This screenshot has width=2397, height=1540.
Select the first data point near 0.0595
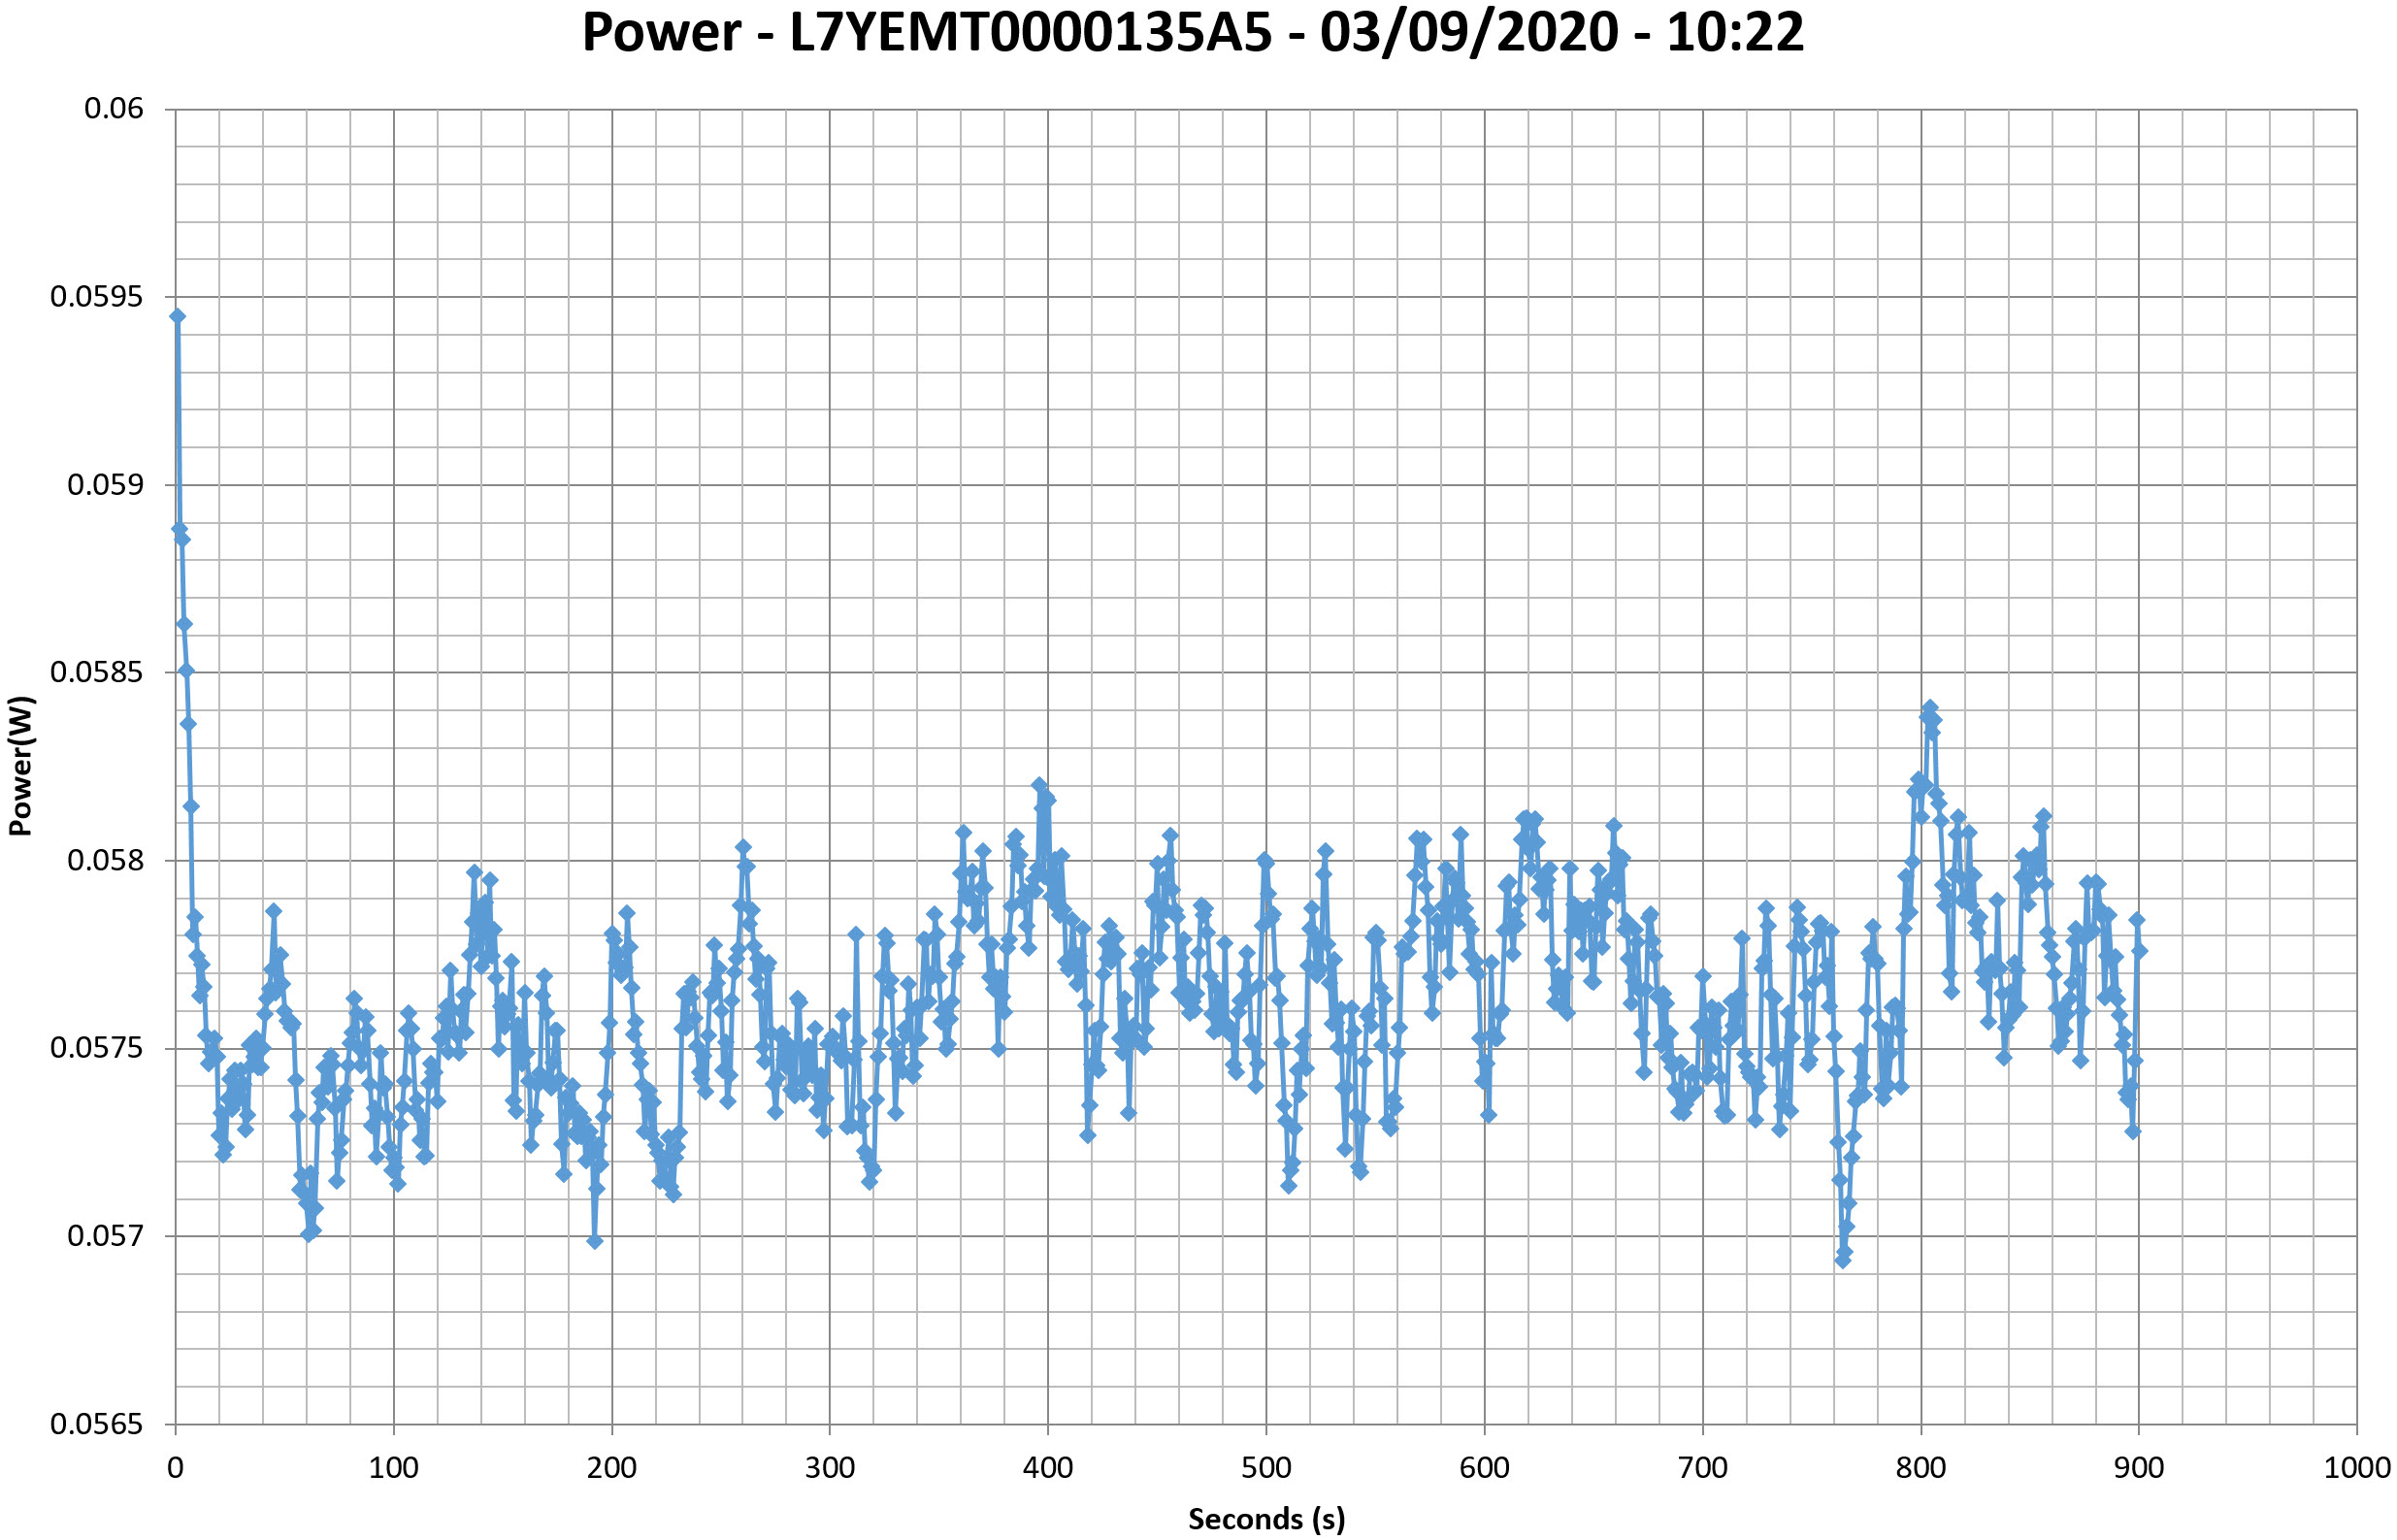click(x=177, y=316)
